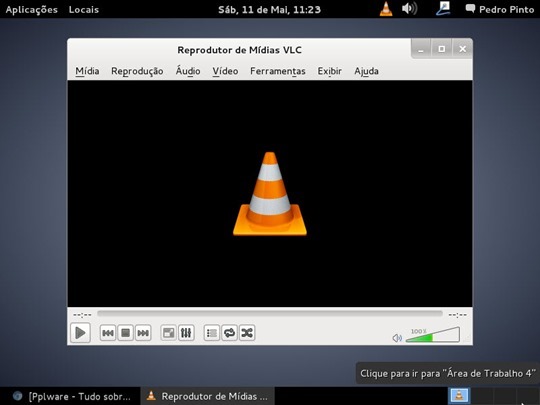Open the Aplicações top panel menu
The height and width of the screenshot is (405, 540).
tap(32, 9)
